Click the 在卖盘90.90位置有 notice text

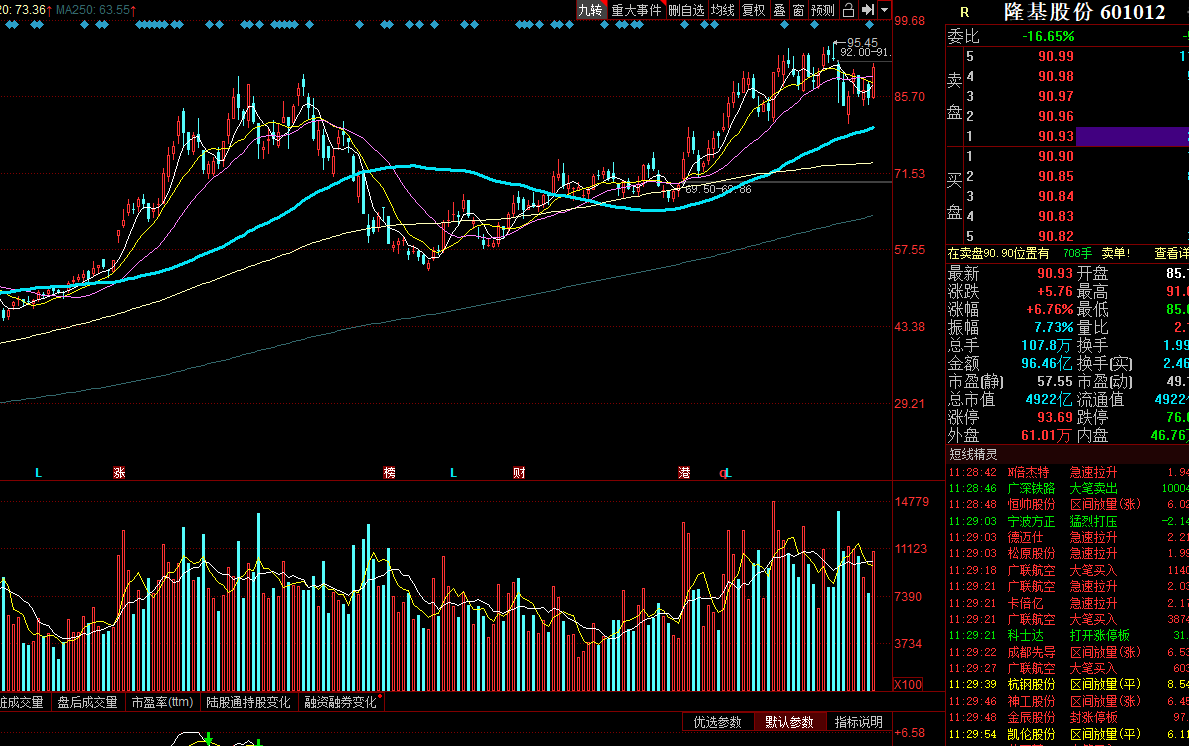(998, 253)
